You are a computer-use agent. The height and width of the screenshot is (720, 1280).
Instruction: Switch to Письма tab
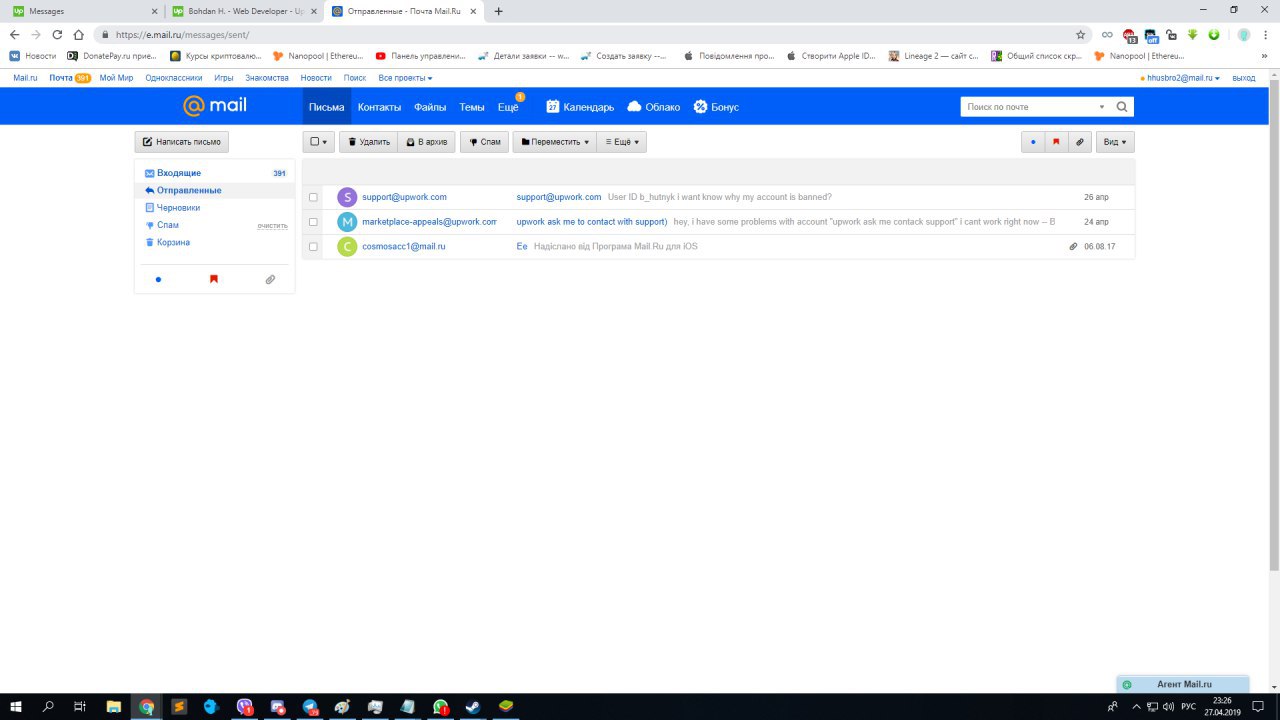point(327,107)
